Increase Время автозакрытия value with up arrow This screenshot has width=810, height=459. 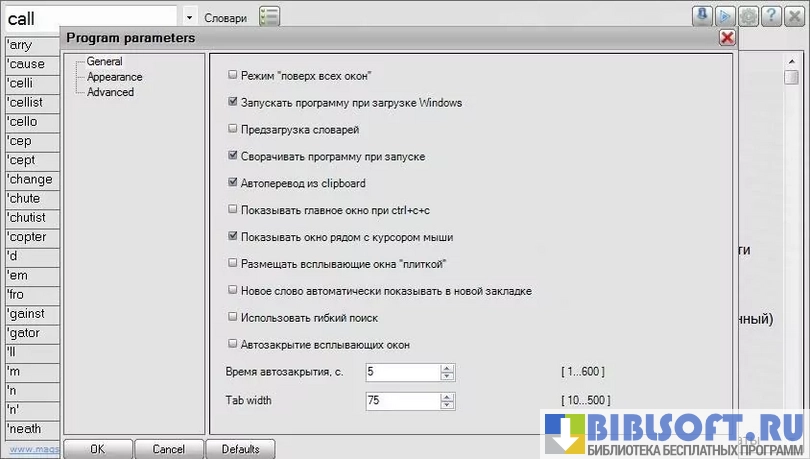pos(447,367)
